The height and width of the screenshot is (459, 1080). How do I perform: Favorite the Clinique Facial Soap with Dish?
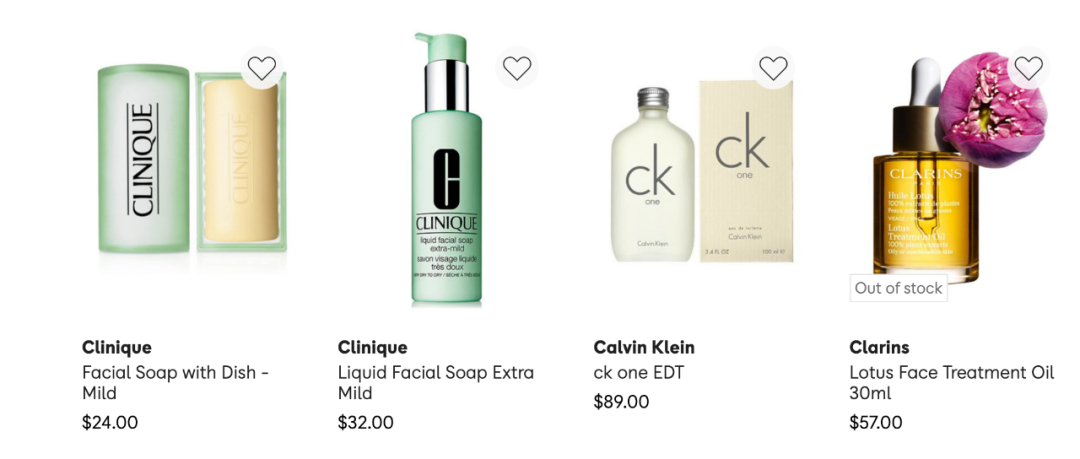(x=262, y=68)
